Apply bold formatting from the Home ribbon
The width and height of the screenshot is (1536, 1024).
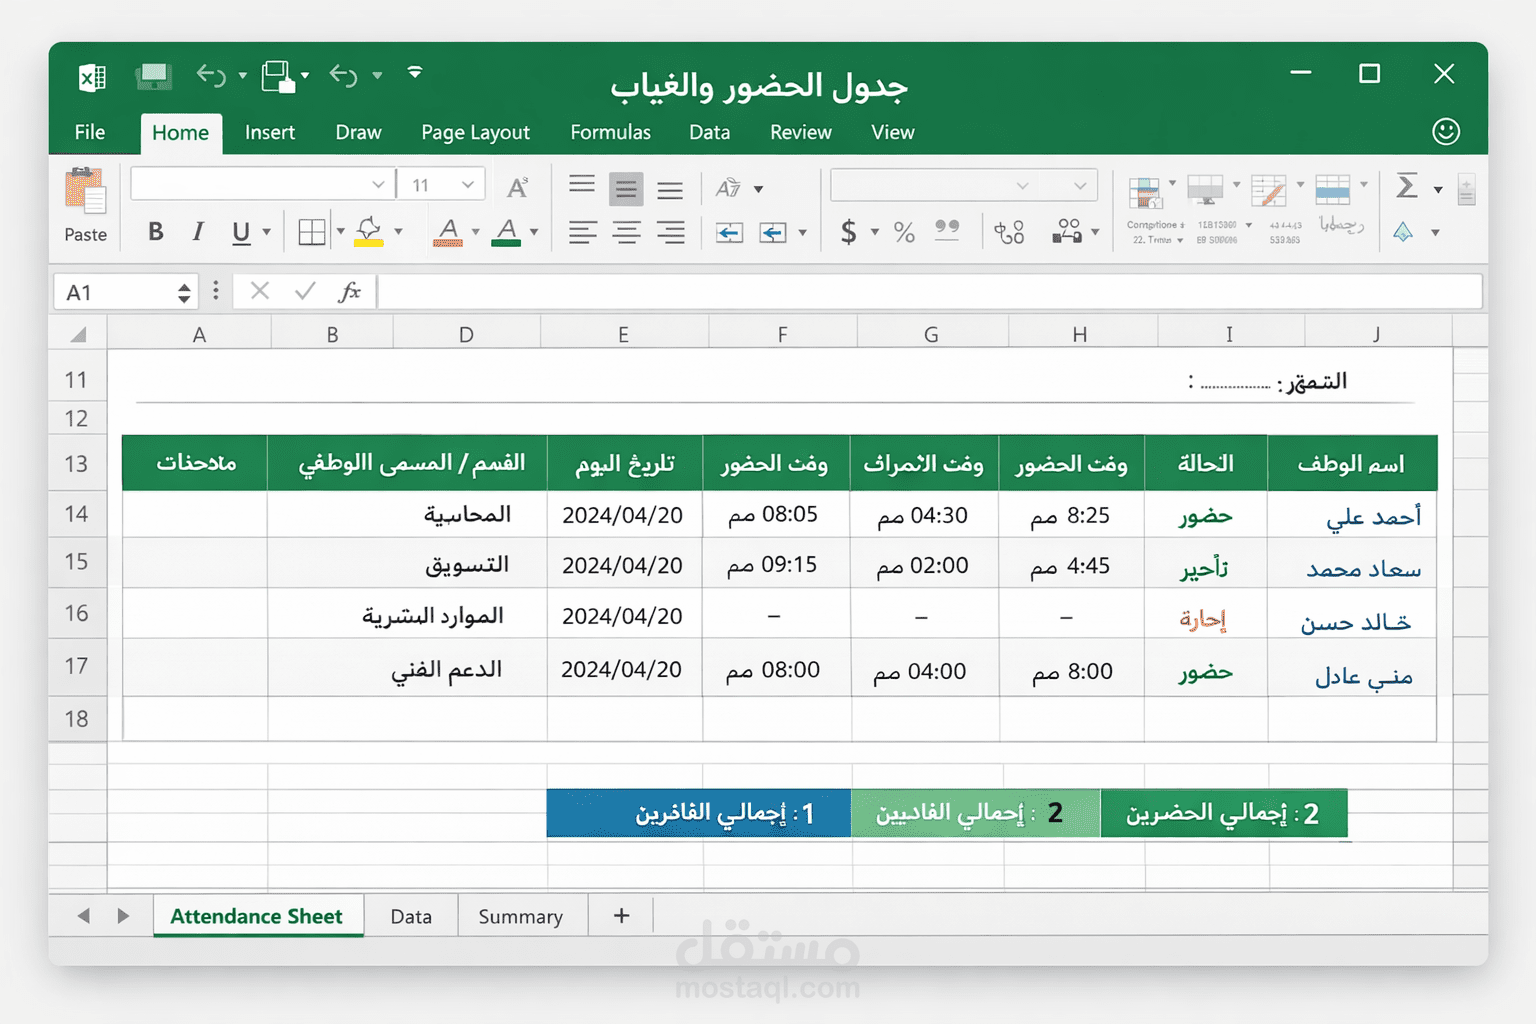click(x=155, y=231)
